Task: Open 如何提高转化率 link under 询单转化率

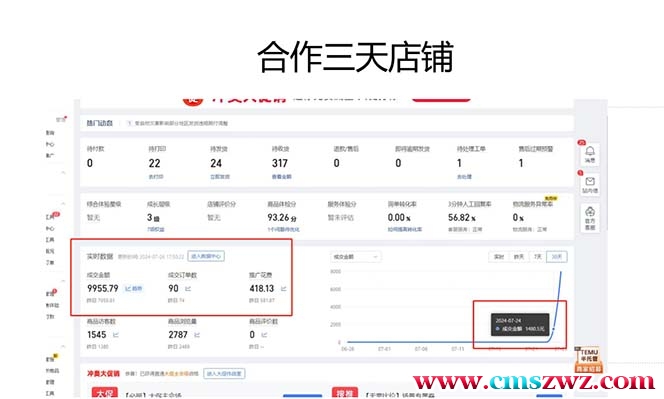Action: [405, 229]
